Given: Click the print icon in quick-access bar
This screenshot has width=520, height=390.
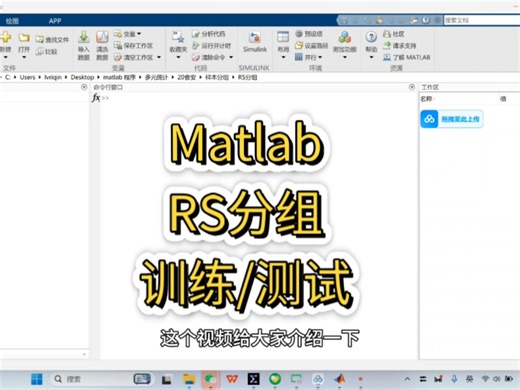Looking at the screenshot, I should 414,20.
